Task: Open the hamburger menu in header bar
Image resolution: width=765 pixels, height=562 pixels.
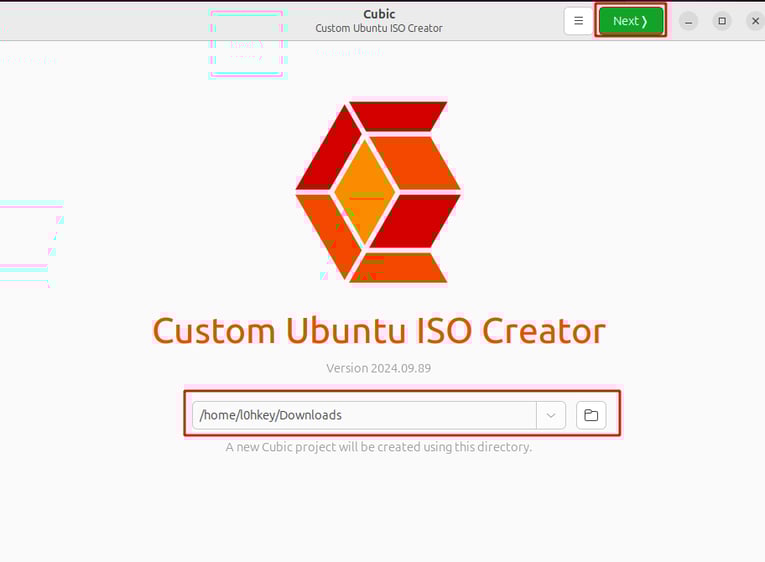Action: pyautogui.click(x=578, y=21)
